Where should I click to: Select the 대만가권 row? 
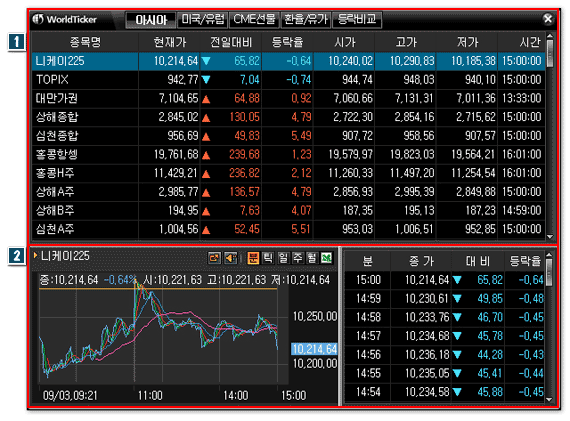[289, 99]
